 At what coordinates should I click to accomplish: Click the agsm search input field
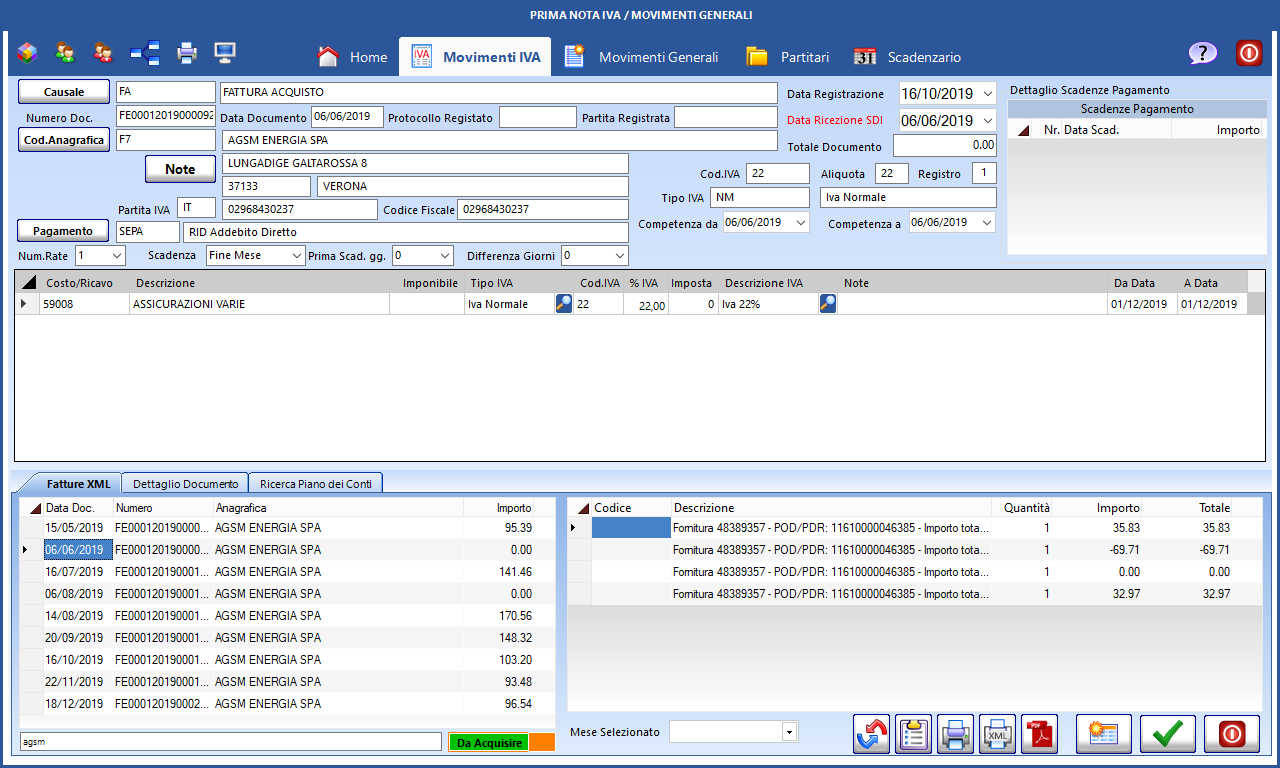tap(230, 742)
